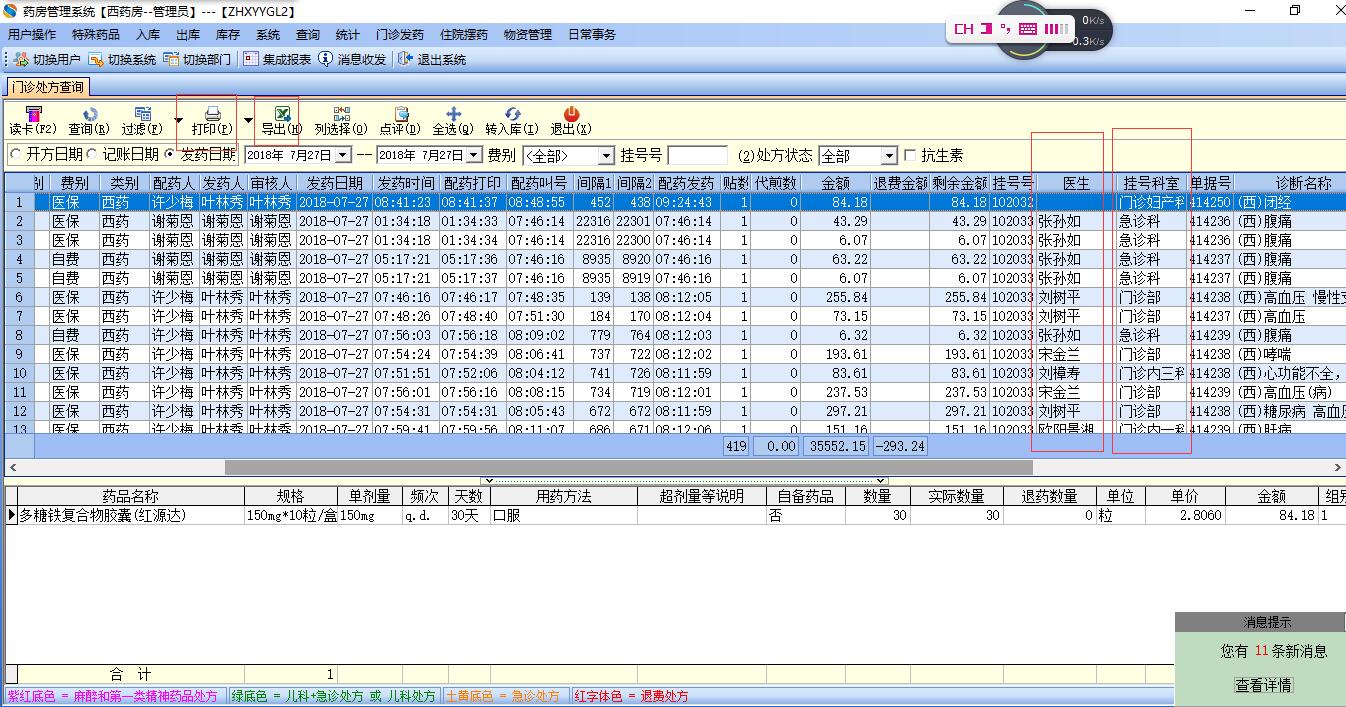Click the 药品名称 detail column header
The height and width of the screenshot is (707, 1346).
pyautogui.click(x=131, y=496)
